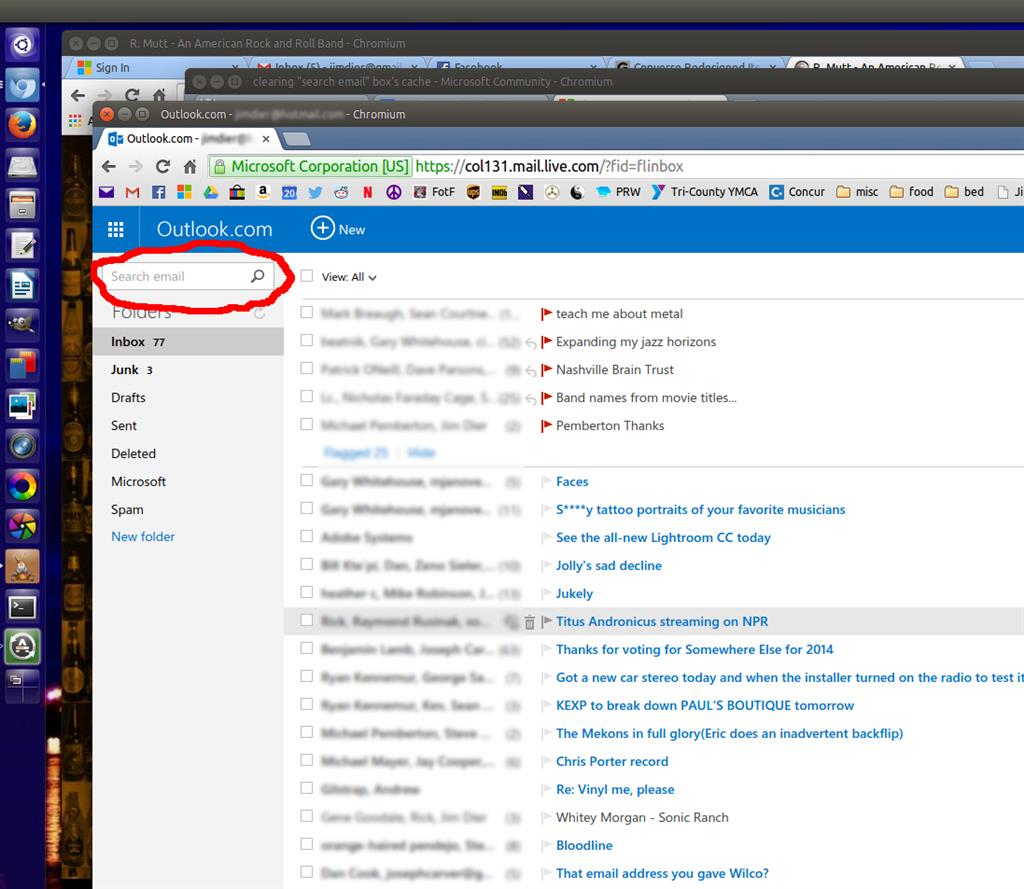Image resolution: width=1024 pixels, height=889 pixels.
Task: Delete the Titus Andronicus message via trash icon
Action: tap(529, 622)
